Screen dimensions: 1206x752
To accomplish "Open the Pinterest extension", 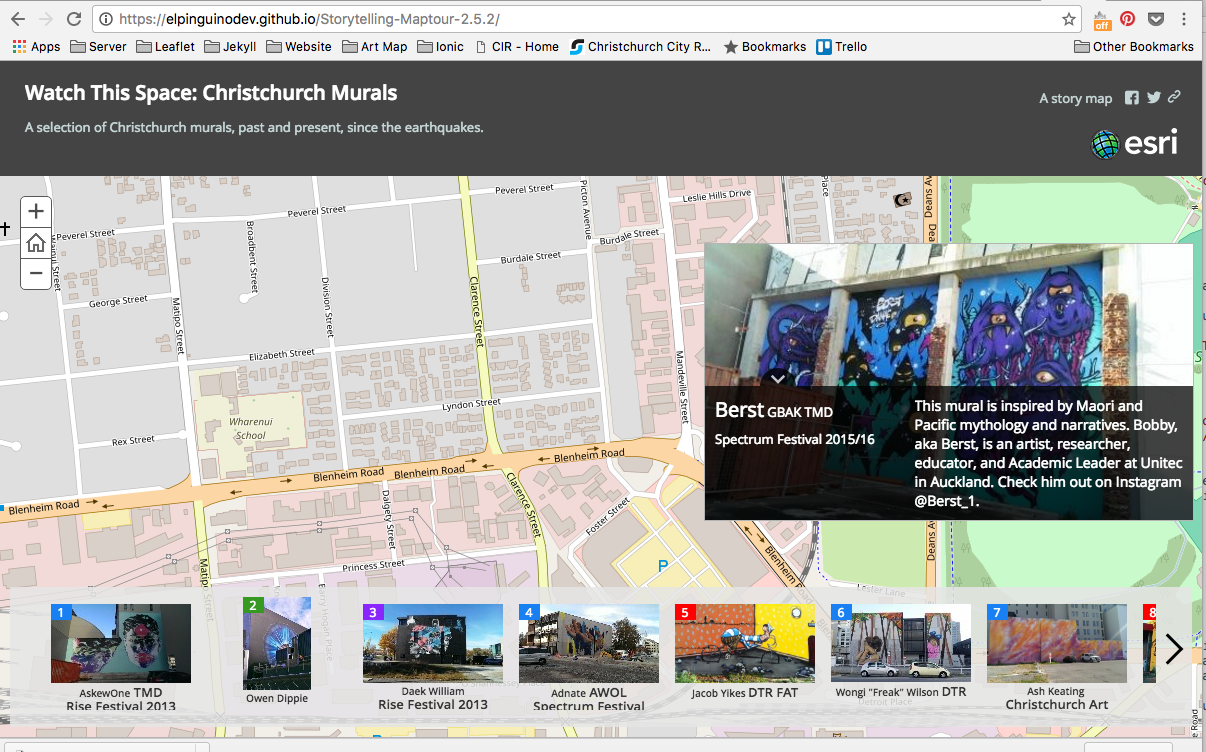I will pos(1128,19).
